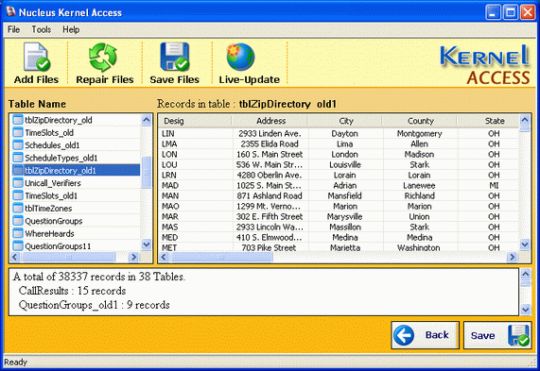Click 'A total of 38337 records' summary line
540x371 pixels.
click(99, 277)
